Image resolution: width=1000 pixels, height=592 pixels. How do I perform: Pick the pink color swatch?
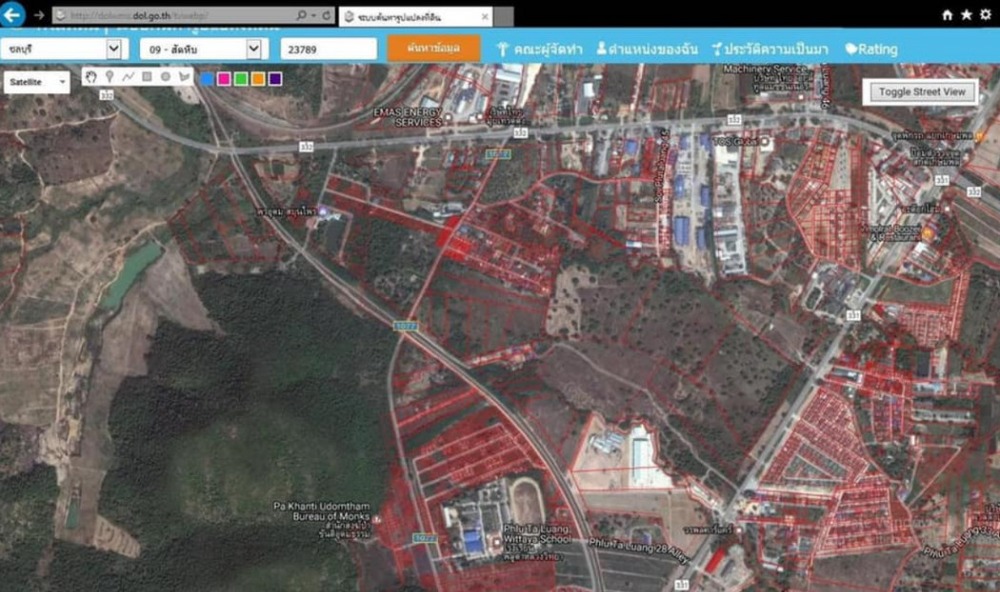(x=224, y=78)
